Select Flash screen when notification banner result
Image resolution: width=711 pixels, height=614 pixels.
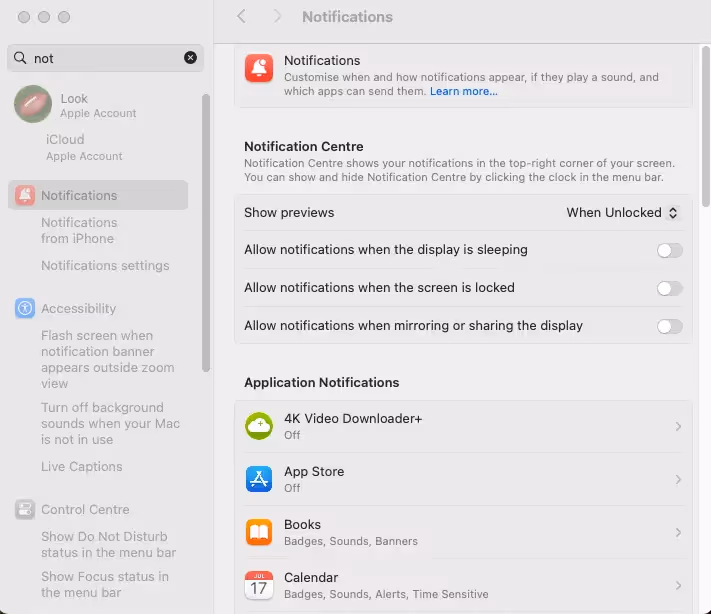point(107,359)
